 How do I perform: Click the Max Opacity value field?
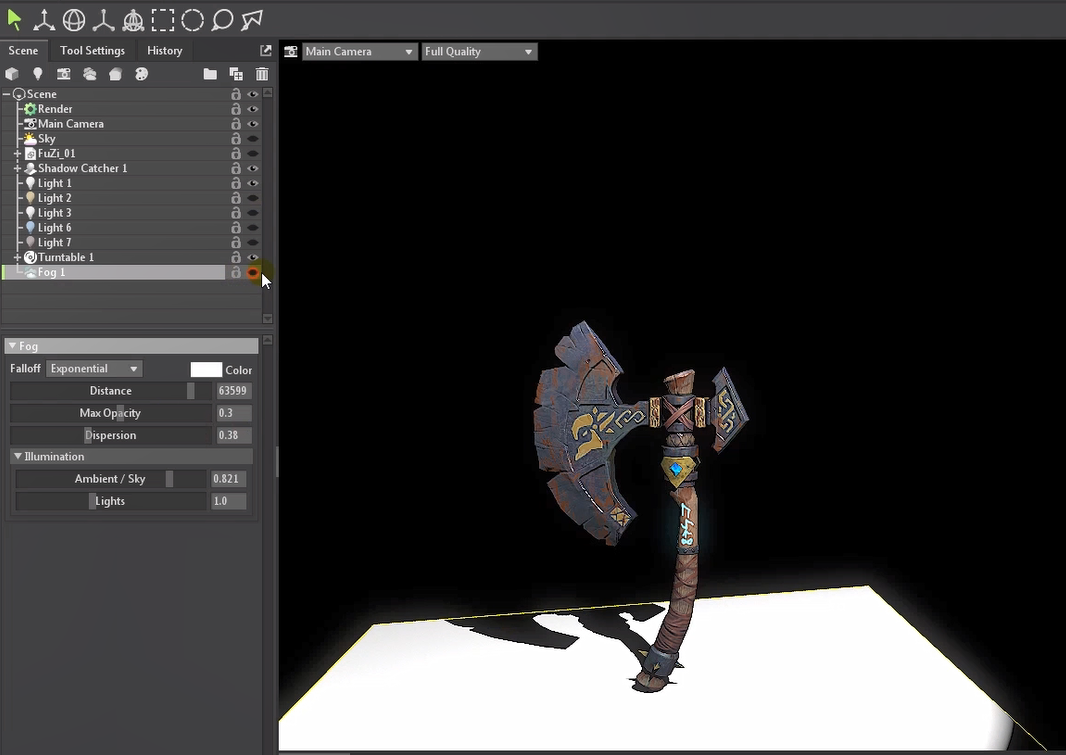click(x=233, y=413)
